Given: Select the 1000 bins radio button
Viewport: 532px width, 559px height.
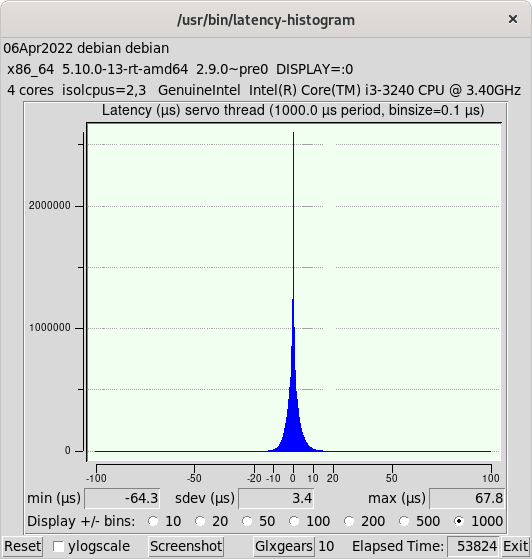Looking at the screenshot, I should [x=459, y=521].
